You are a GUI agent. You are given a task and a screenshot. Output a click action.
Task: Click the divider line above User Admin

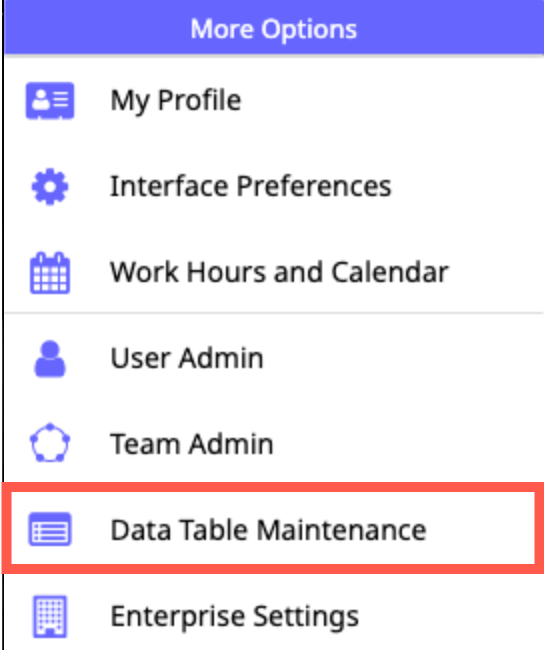coord(274,313)
